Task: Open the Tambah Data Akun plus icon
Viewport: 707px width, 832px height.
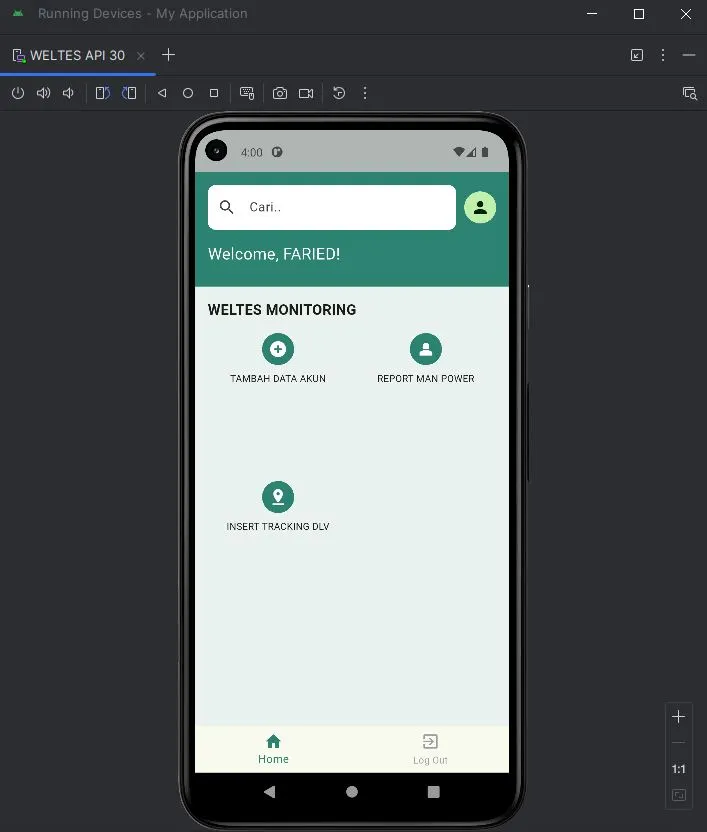Action: point(278,349)
